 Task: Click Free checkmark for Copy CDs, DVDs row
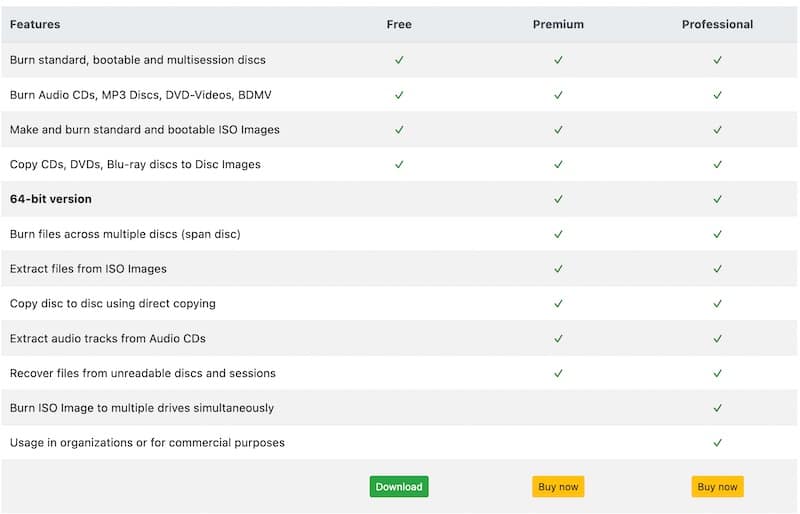(399, 164)
